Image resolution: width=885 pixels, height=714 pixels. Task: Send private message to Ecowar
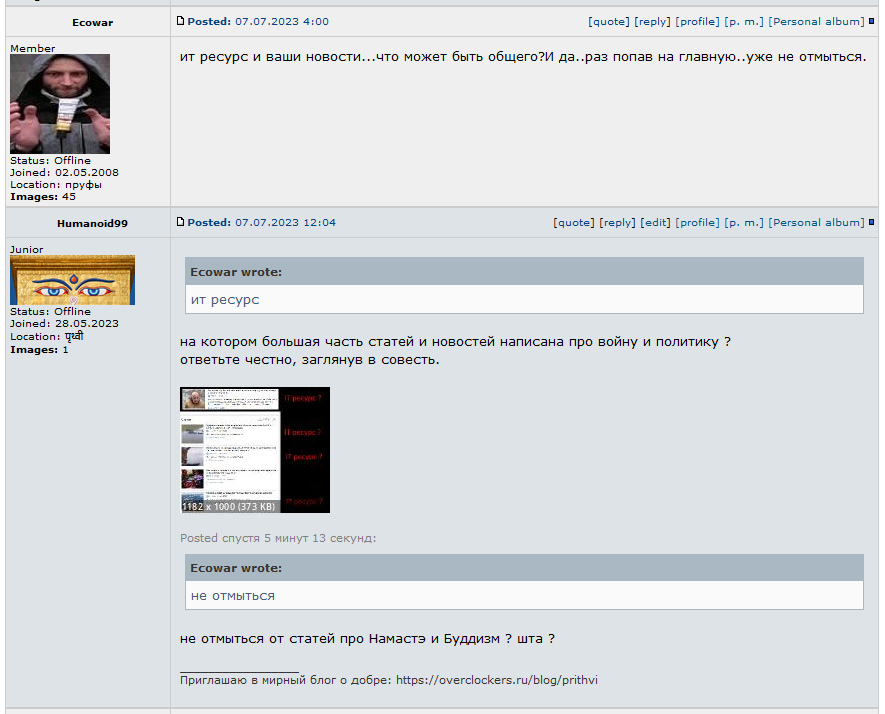click(744, 21)
